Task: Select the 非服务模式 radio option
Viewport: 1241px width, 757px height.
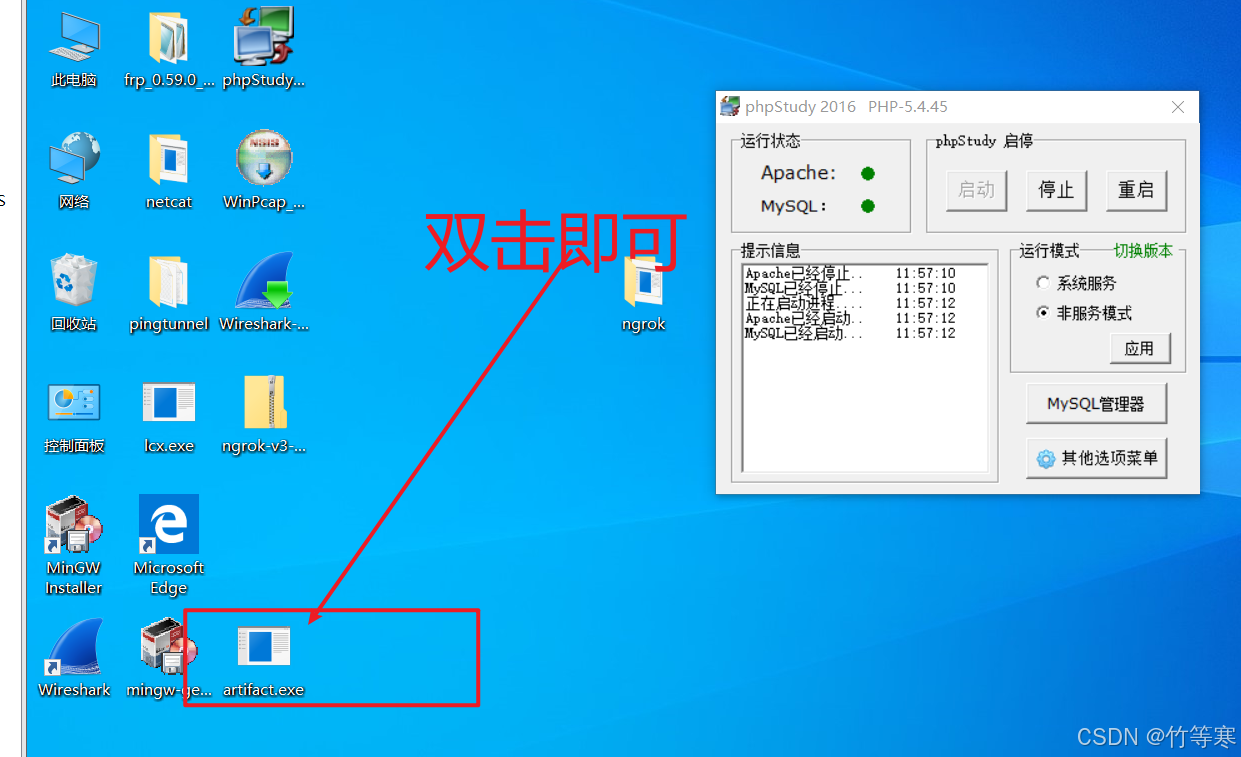Action: point(1043,313)
